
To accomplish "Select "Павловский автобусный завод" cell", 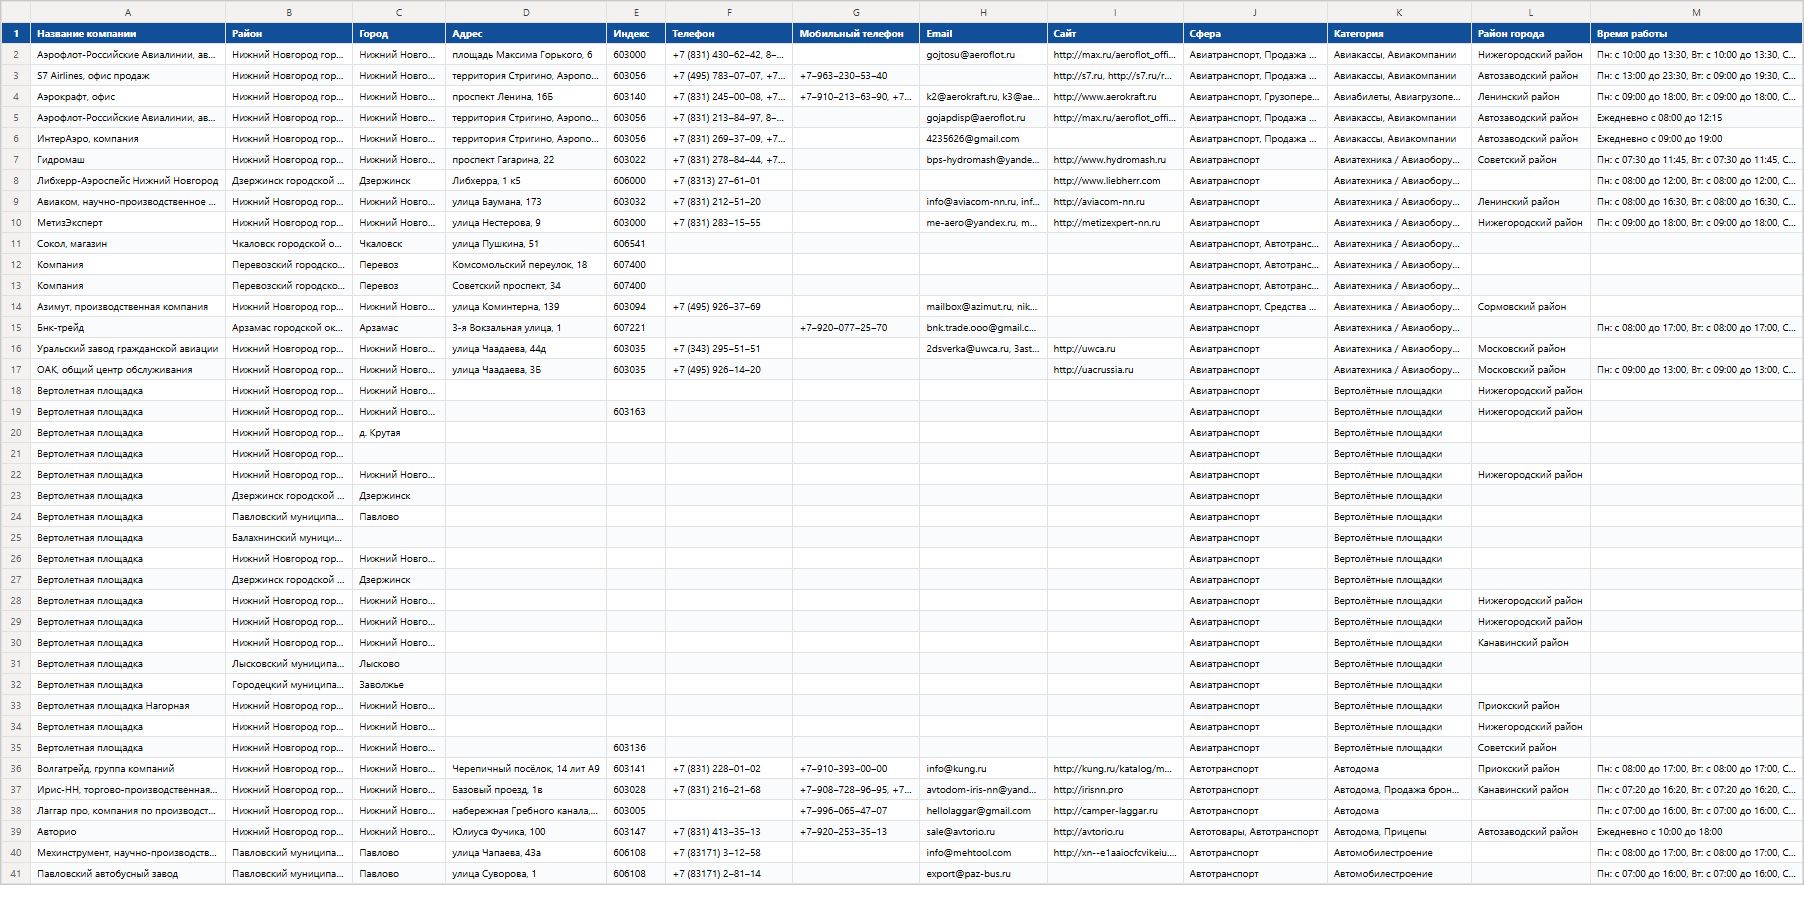I will pos(128,874).
